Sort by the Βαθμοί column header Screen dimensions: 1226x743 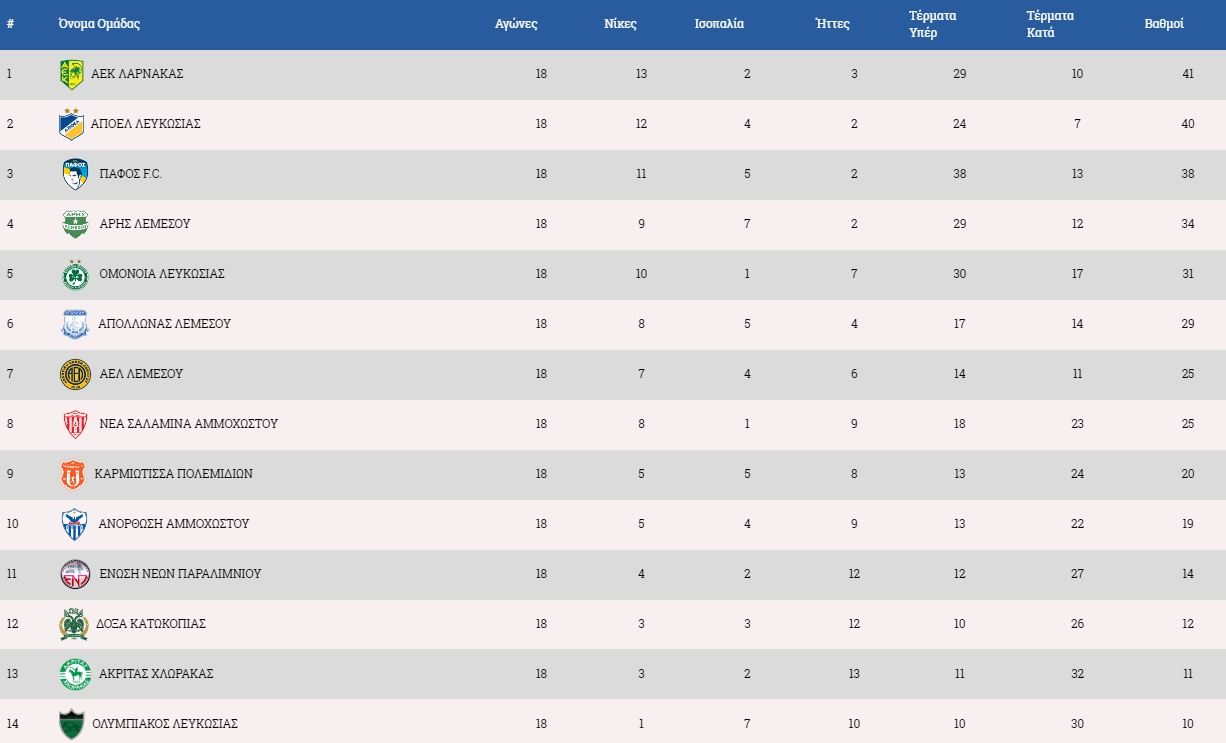coord(1164,24)
